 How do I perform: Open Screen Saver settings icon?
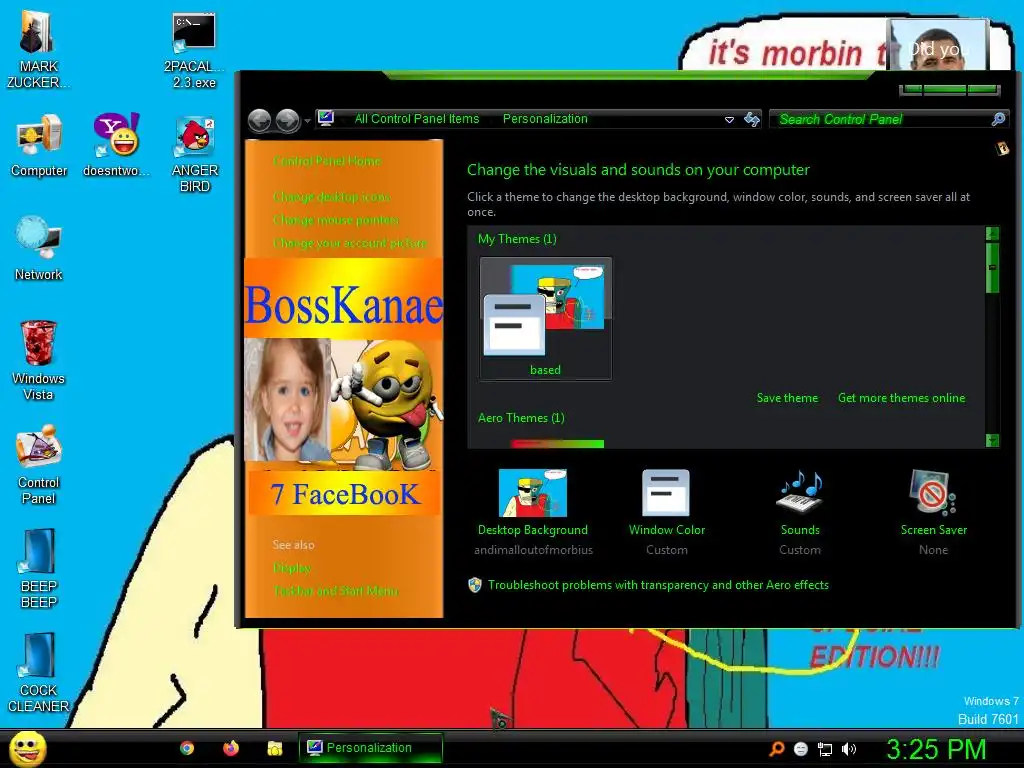[x=933, y=492]
